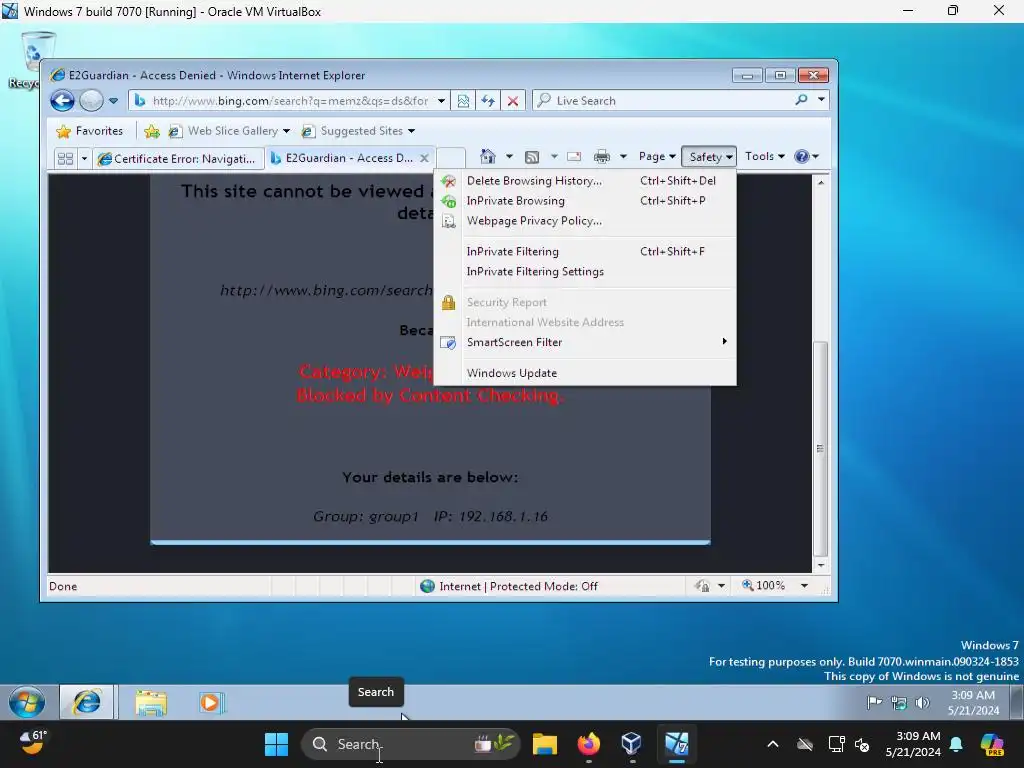Open Suggested Sites dropdown

(x=359, y=131)
